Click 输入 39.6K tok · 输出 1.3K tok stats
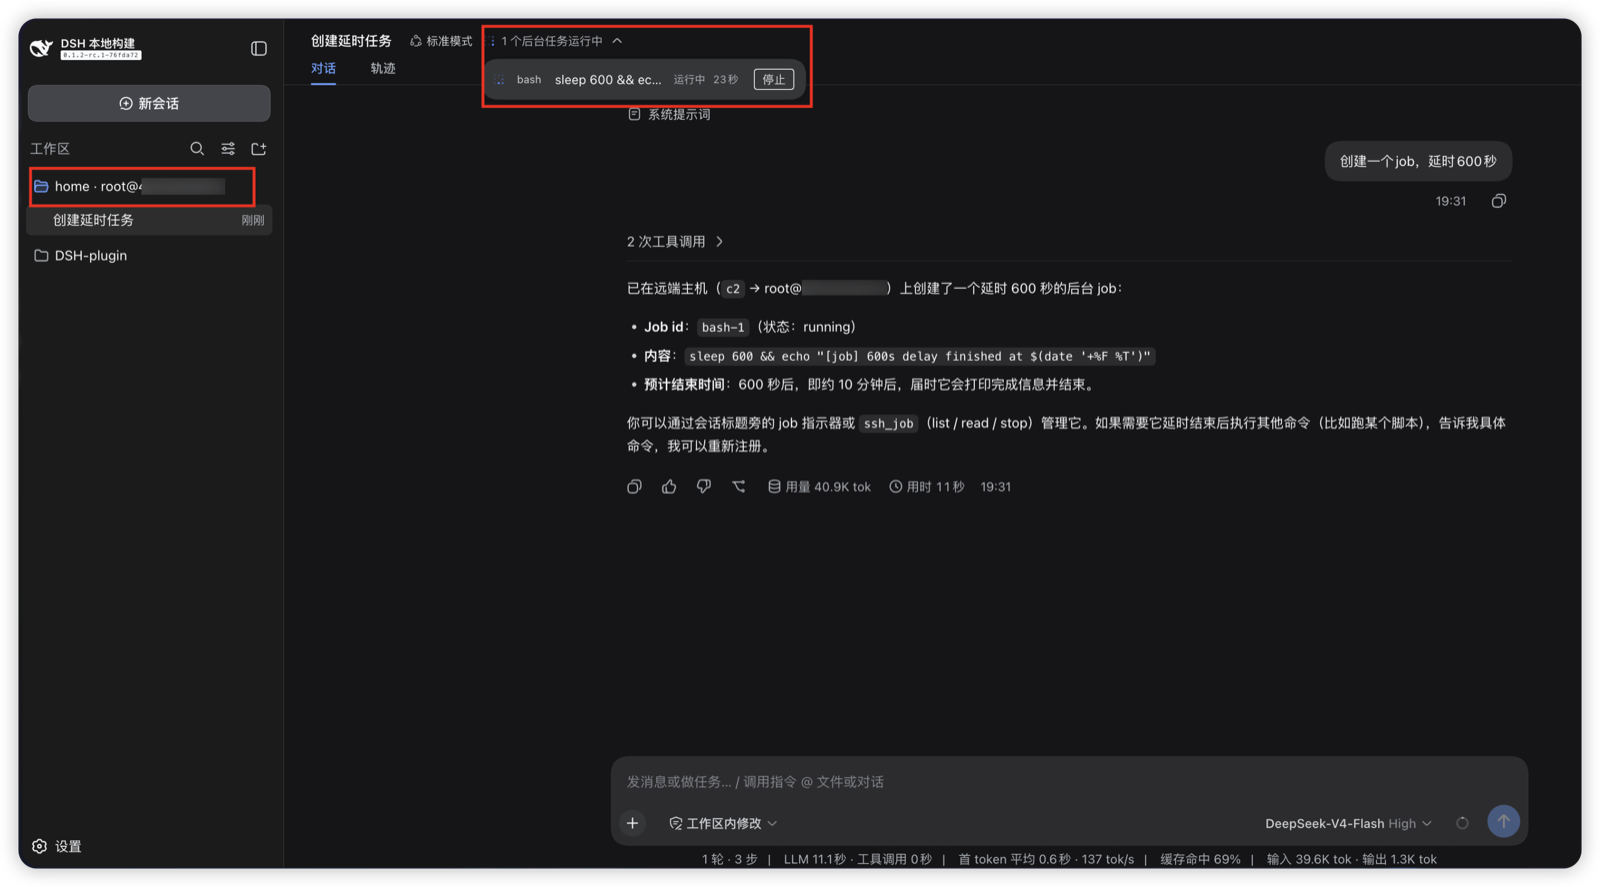Viewport: 1600px width, 887px height. pos(1351,859)
